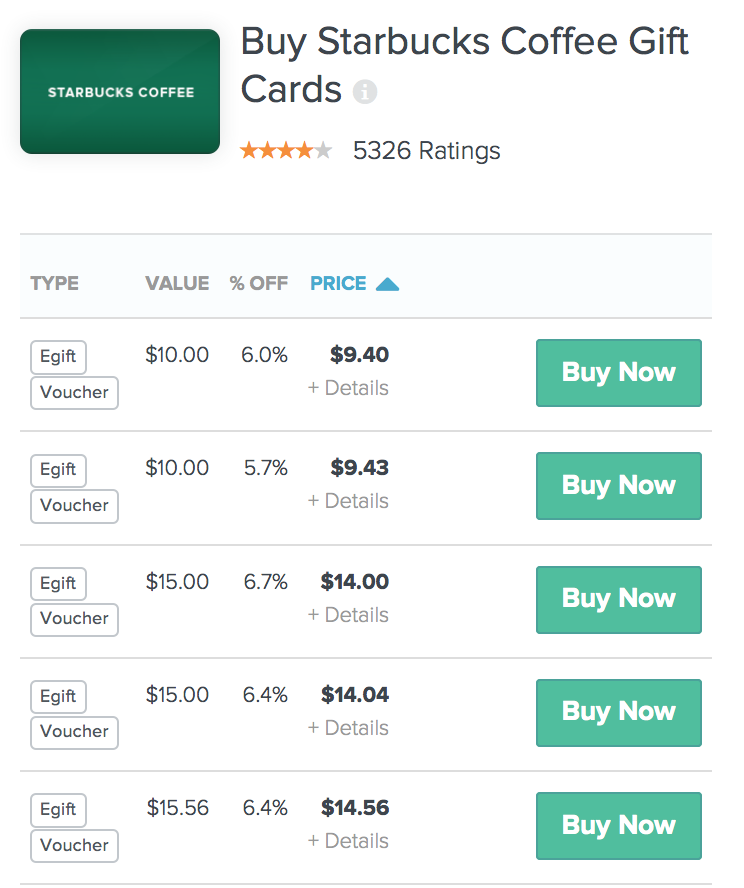744x888 pixels.
Task: Click the blue price sort arrow
Action: coord(387,284)
